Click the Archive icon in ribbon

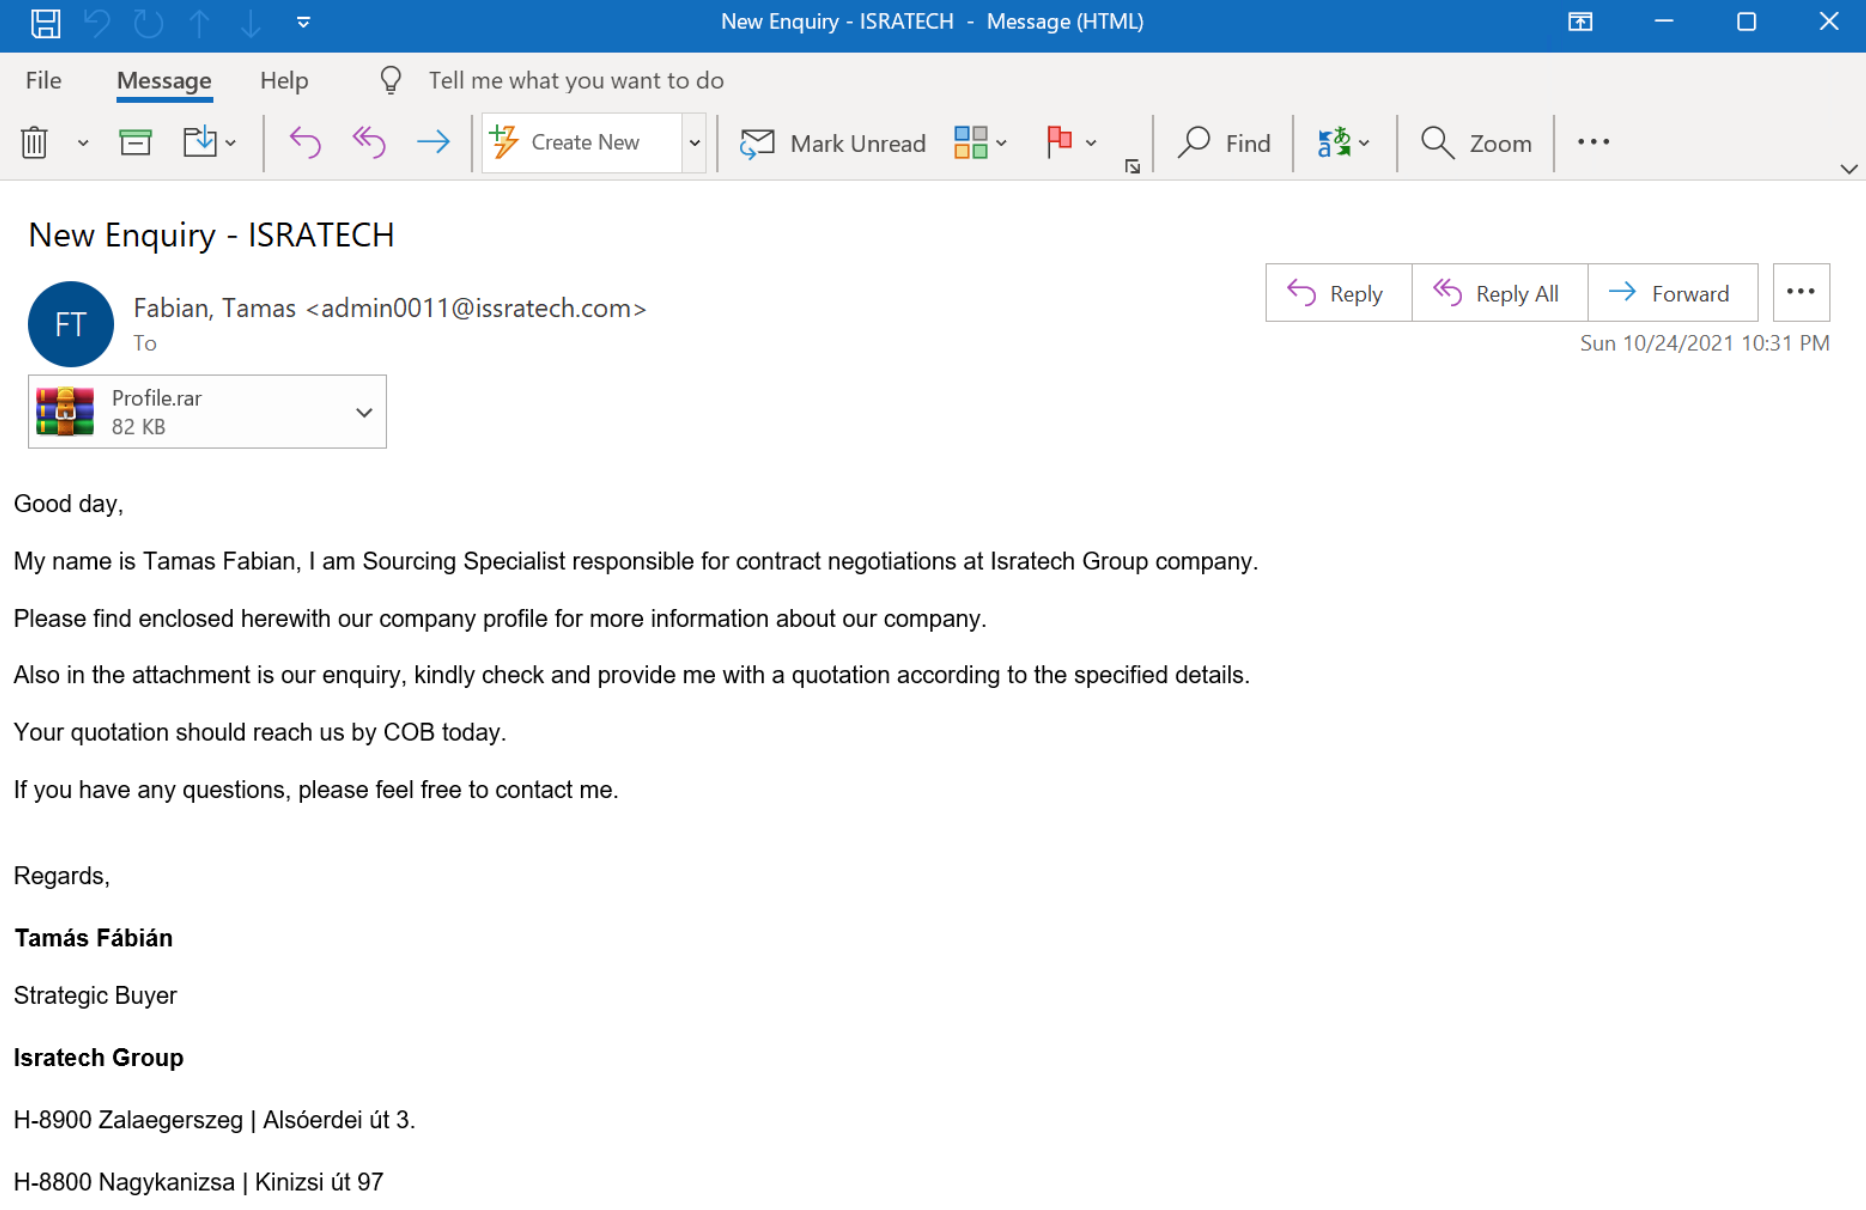pyautogui.click(x=135, y=143)
